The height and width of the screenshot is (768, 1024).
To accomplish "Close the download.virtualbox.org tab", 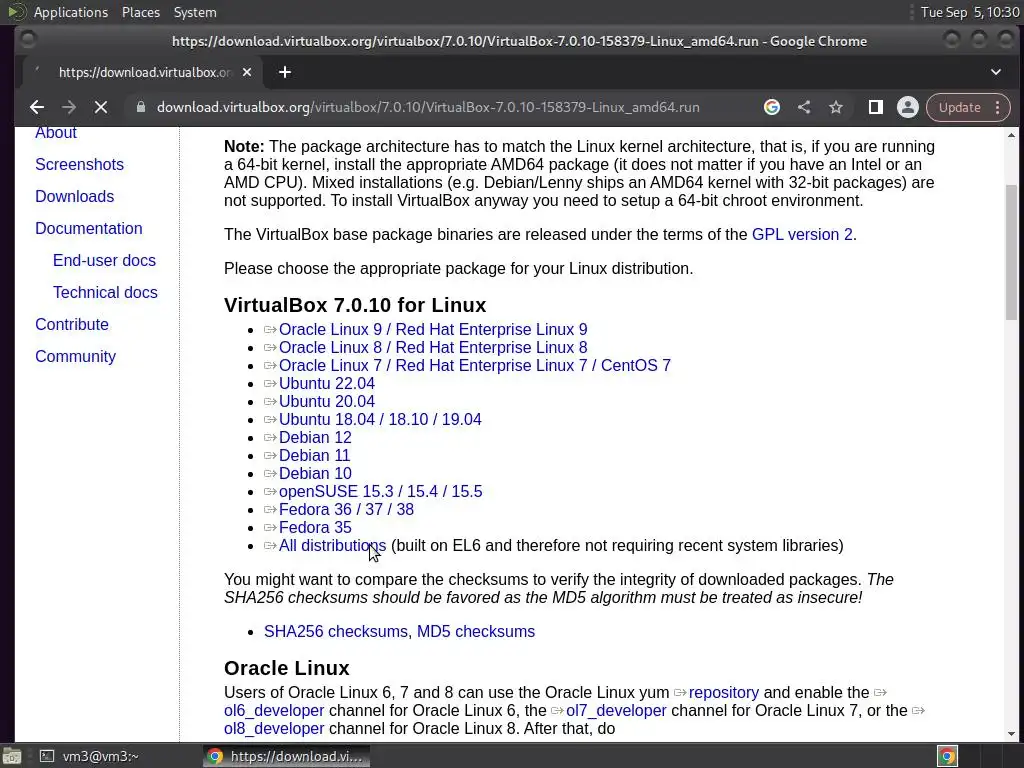I will click(247, 72).
